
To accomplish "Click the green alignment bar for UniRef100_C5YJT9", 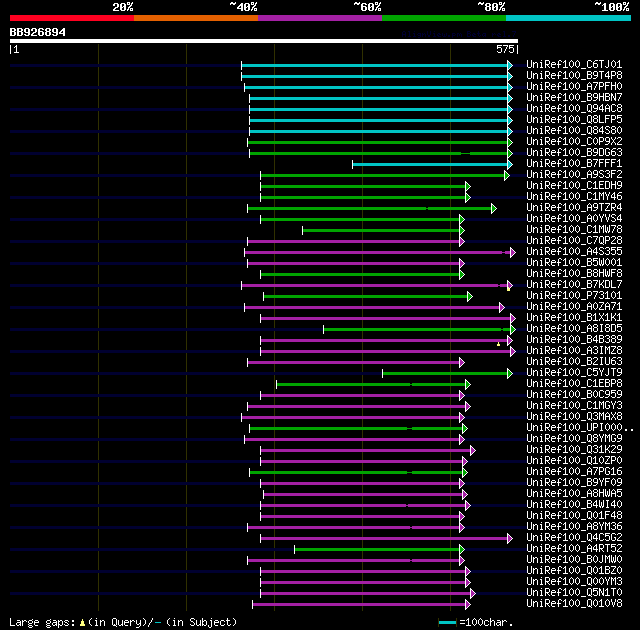I will 445,374.
